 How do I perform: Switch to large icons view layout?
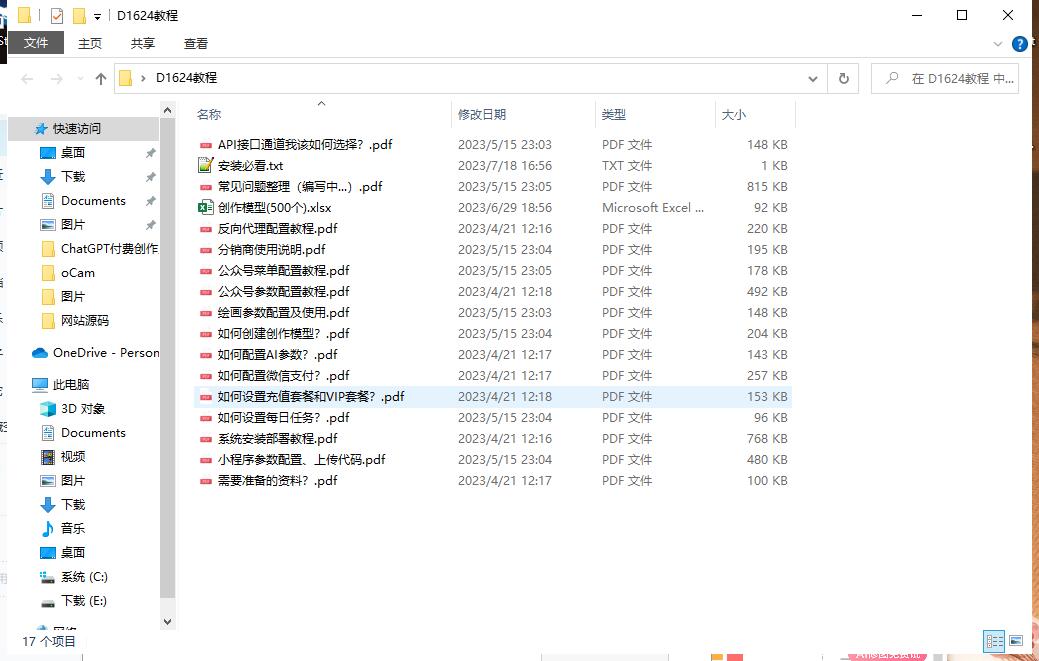1016,641
